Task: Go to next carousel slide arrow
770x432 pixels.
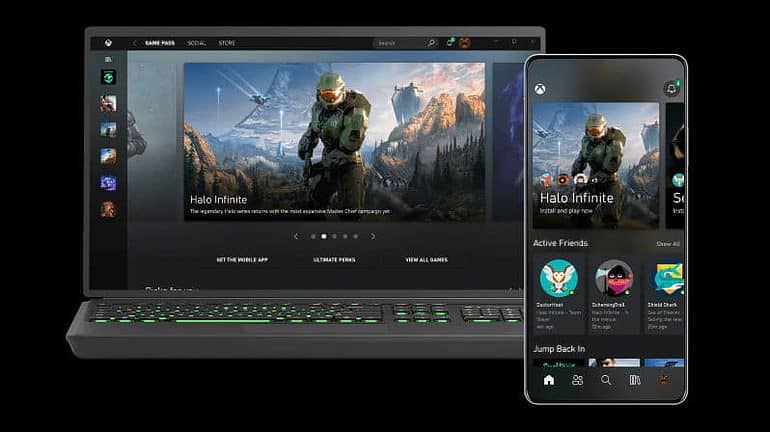Action: (x=373, y=236)
